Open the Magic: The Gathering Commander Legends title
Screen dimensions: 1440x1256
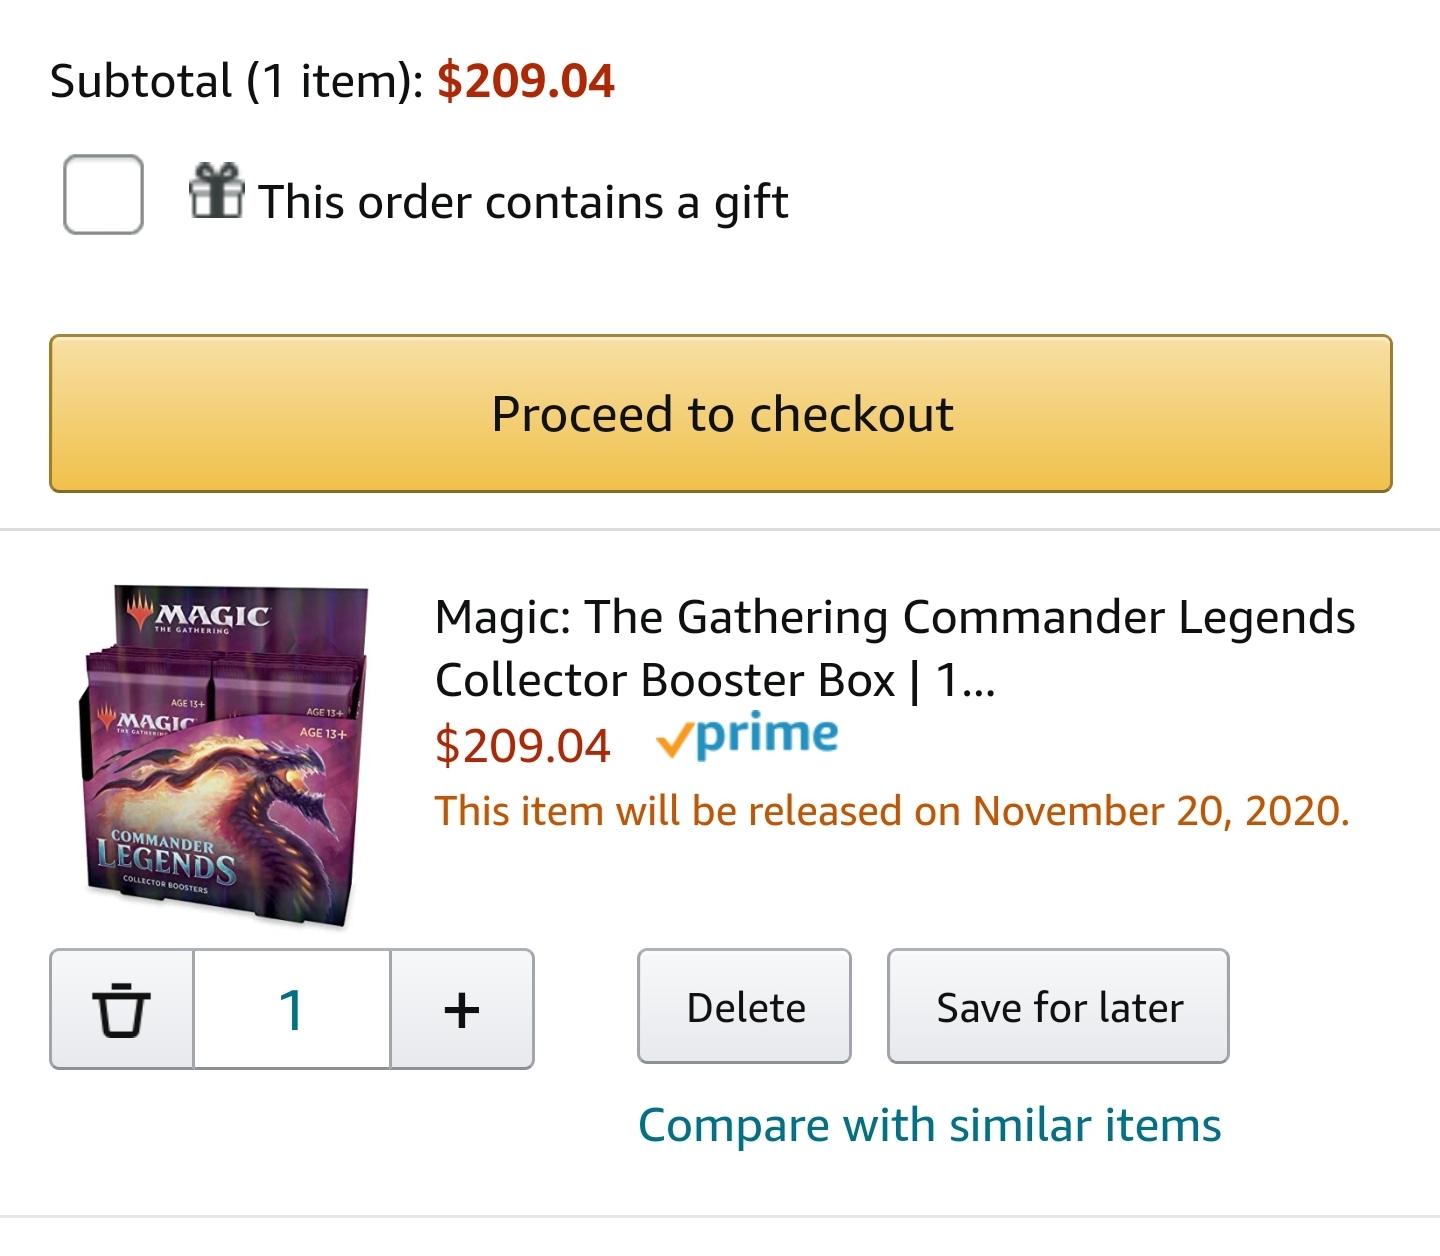point(894,617)
